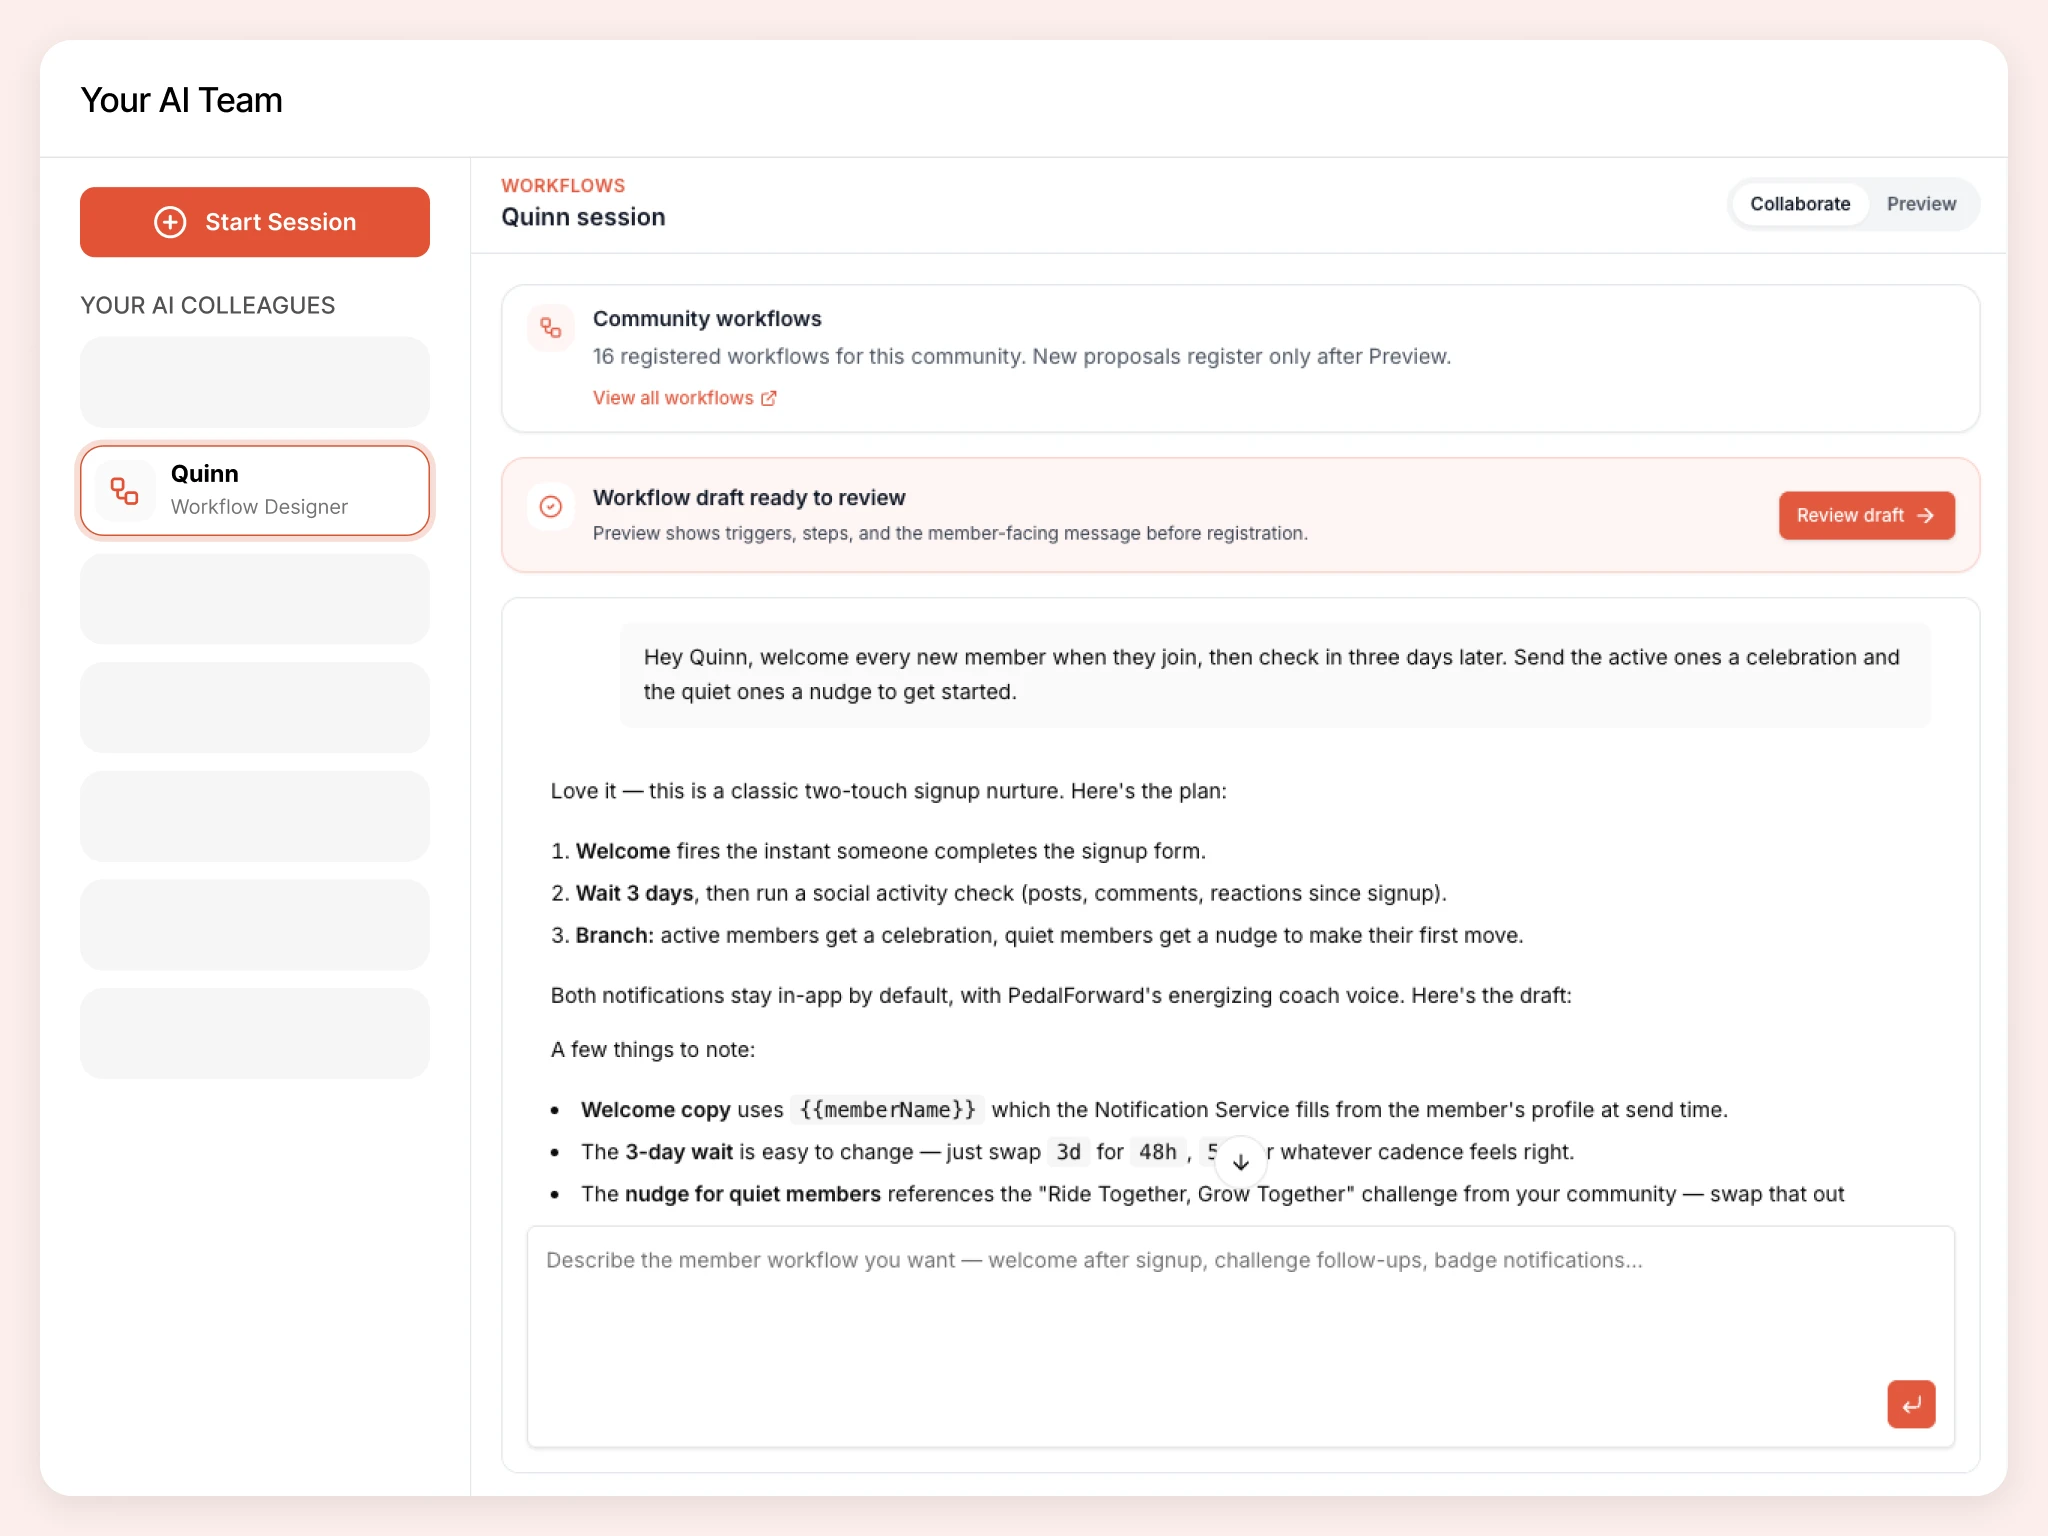Click the check-circle icon on the draft ready banner
The image size is (2048, 1536).
coord(551,507)
